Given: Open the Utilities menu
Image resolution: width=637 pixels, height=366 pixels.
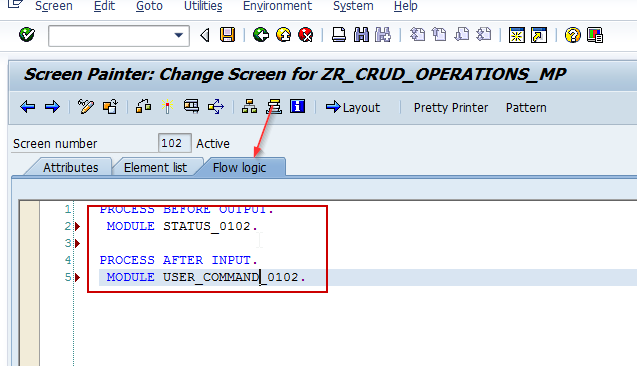Looking at the screenshot, I should coord(203,6).
